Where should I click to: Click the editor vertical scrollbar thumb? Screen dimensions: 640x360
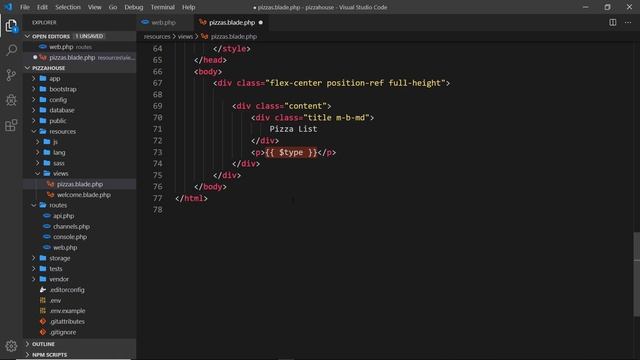(x=636, y=274)
